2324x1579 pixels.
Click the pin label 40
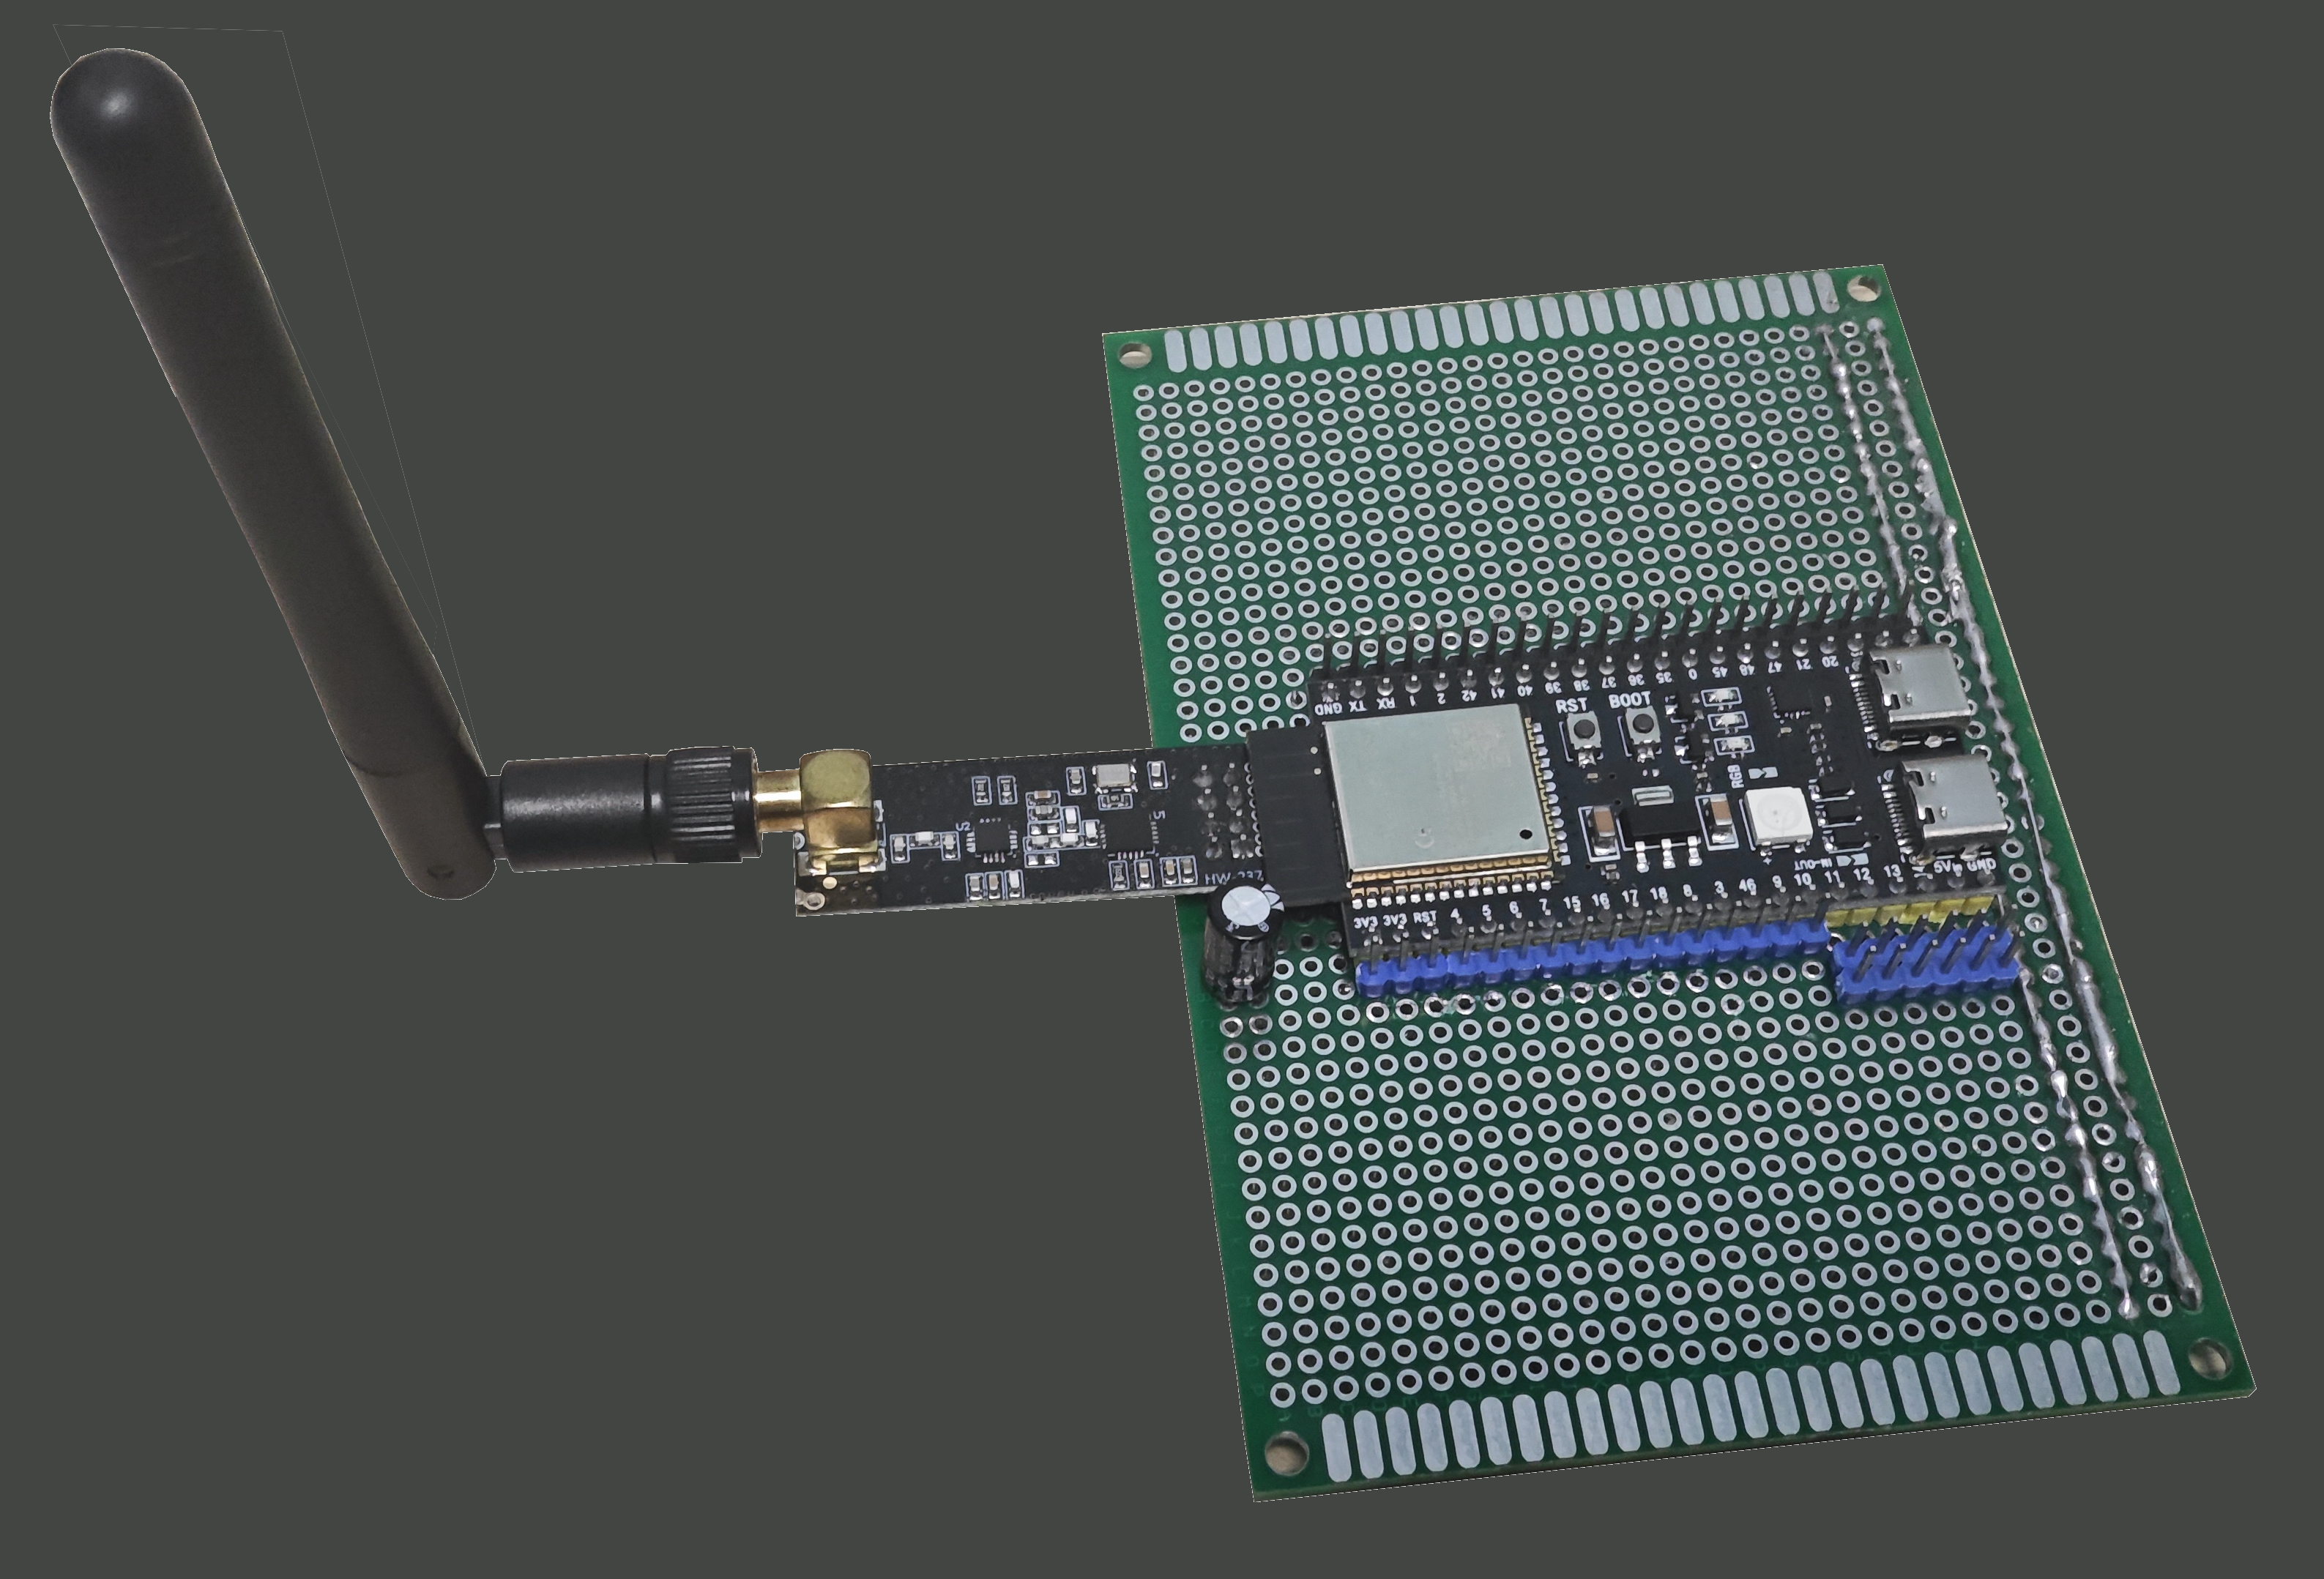click(x=1525, y=691)
